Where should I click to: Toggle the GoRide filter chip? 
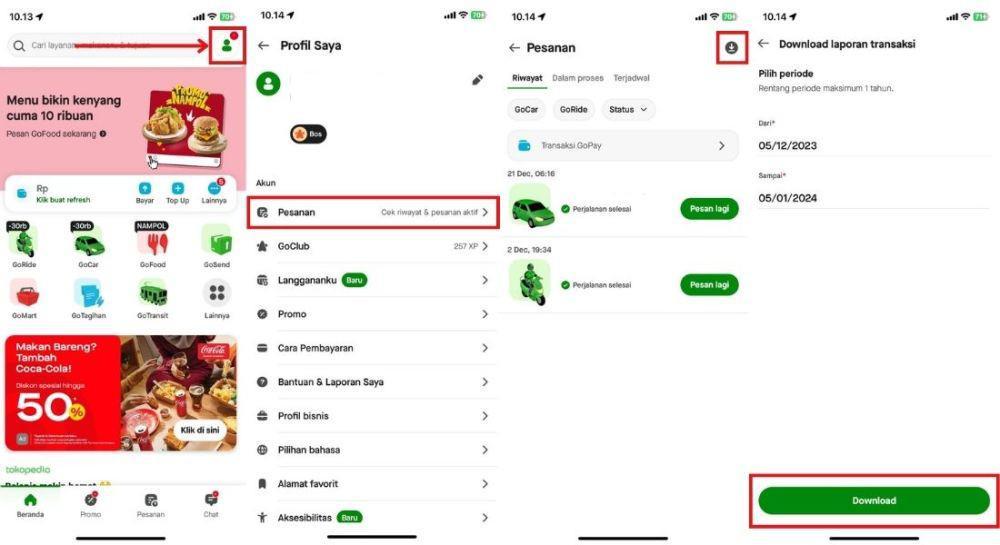[573, 110]
